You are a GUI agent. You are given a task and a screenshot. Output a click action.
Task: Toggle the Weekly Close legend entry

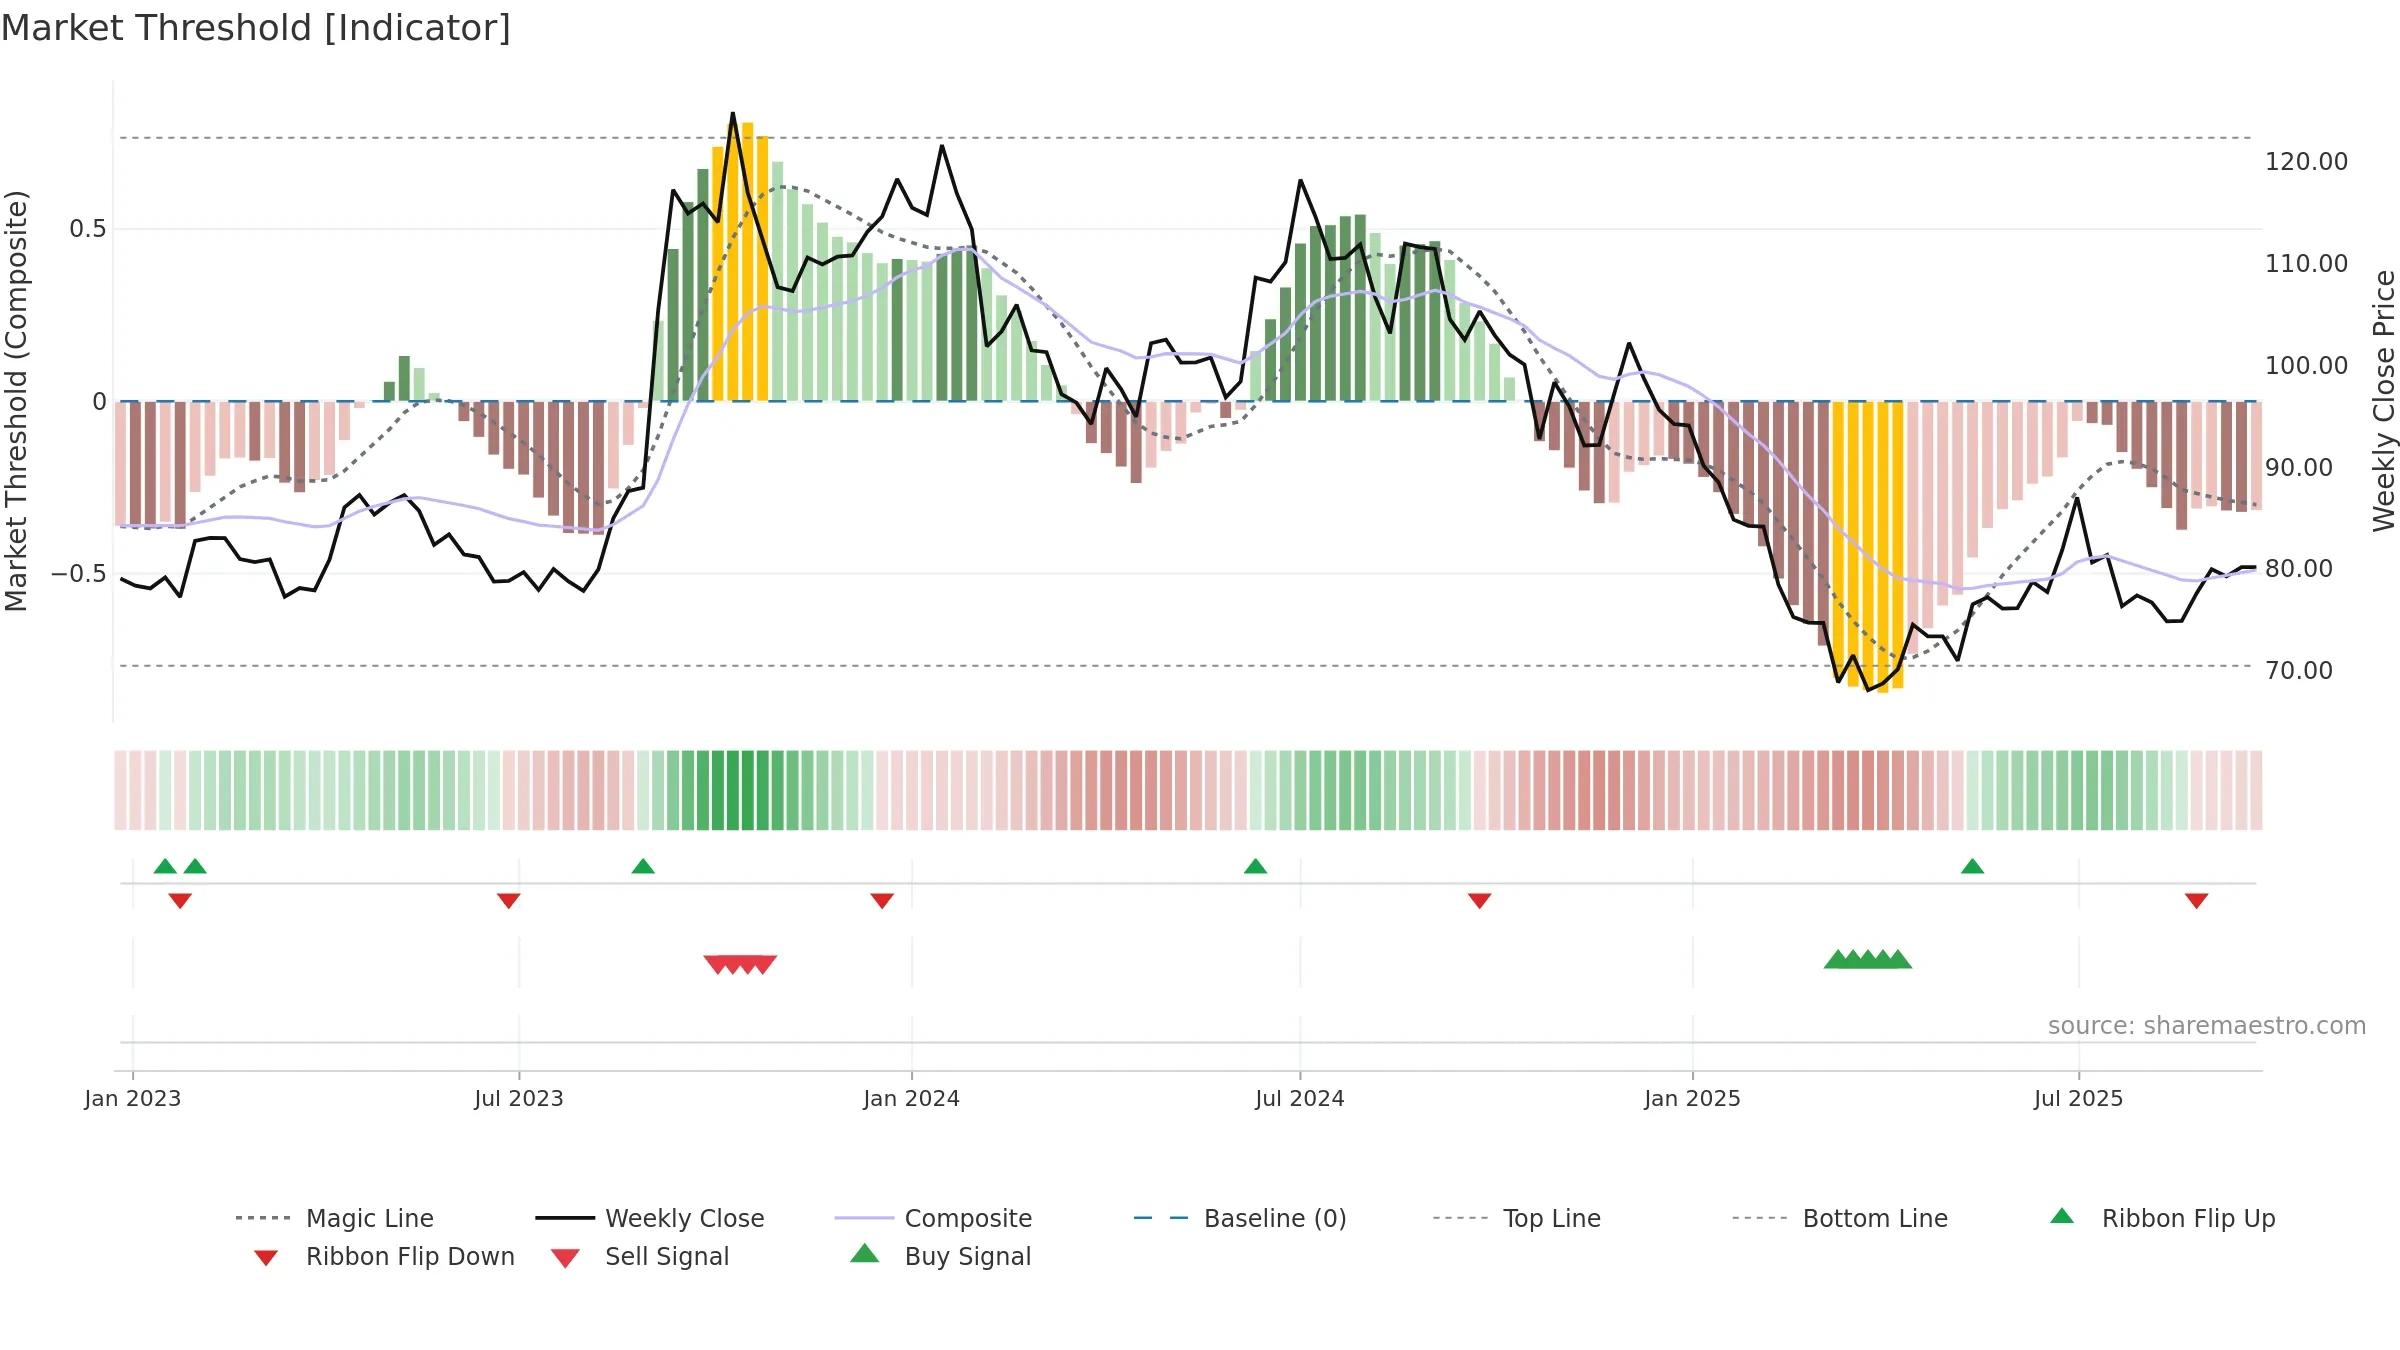pyautogui.click(x=650, y=1218)
